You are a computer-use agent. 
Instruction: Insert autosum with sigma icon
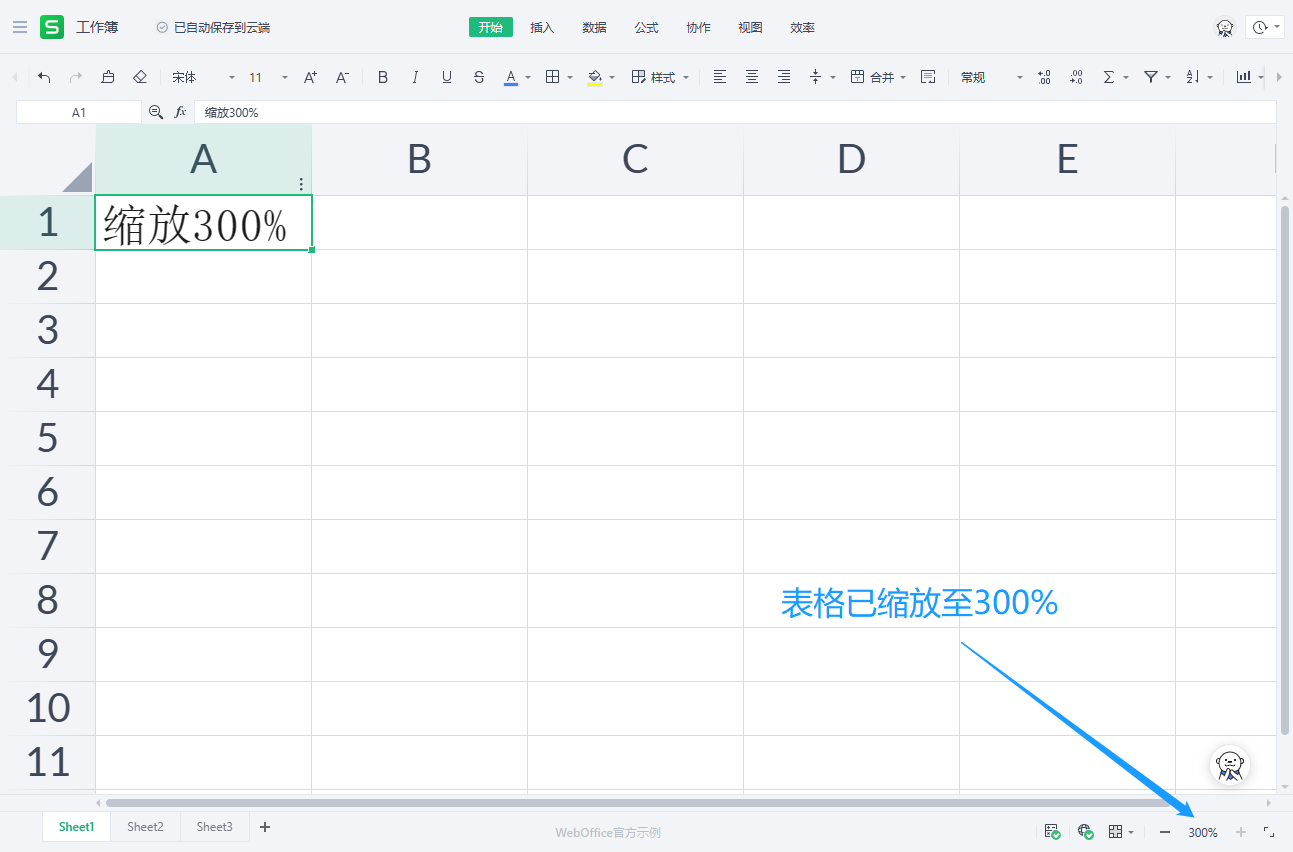pyautogui.click(x=1108, y=77)
